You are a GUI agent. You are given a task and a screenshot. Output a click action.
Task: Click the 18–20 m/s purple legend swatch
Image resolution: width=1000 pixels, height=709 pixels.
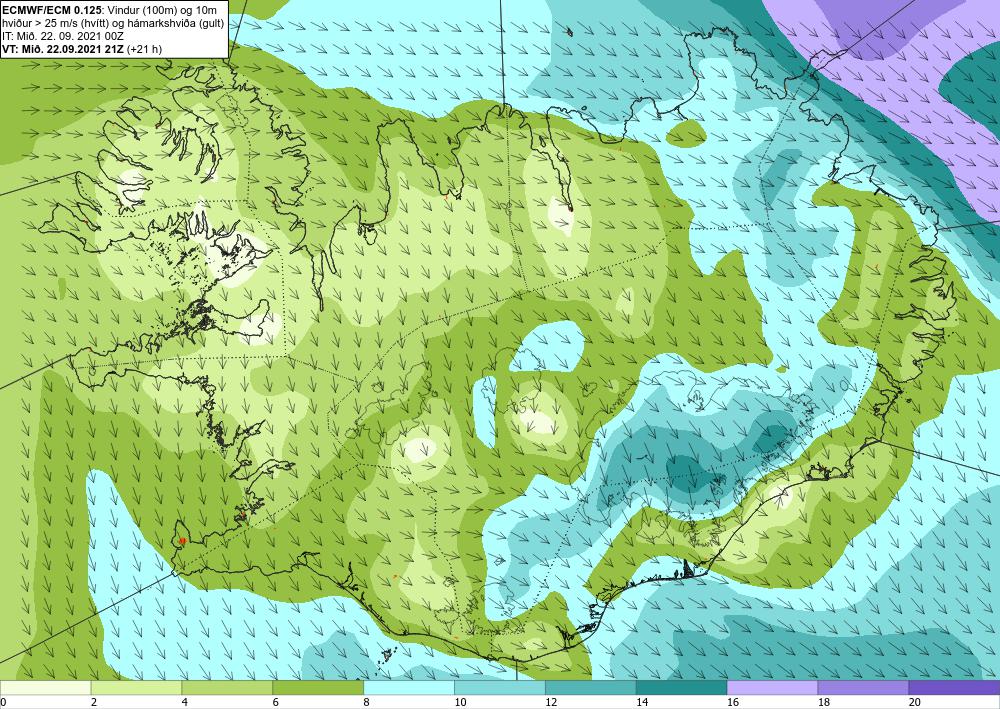[x=864, y=687]
